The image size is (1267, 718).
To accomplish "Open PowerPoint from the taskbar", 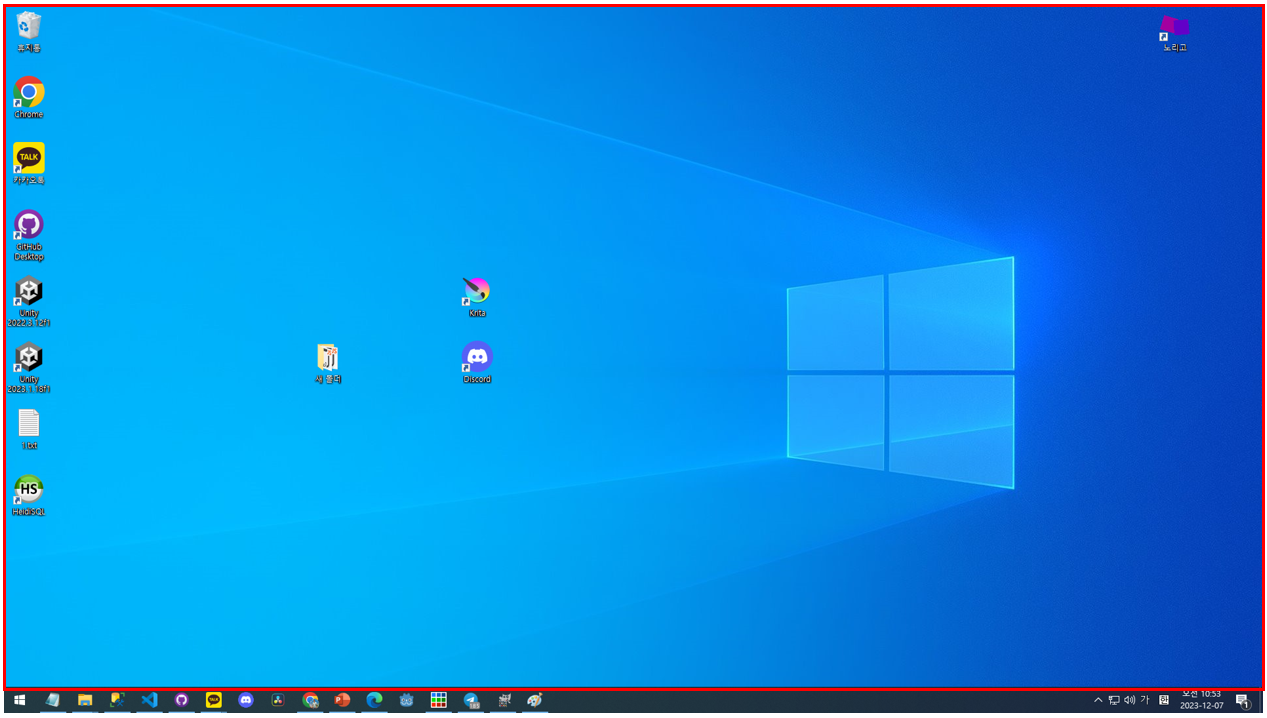I will pos(342,700).
